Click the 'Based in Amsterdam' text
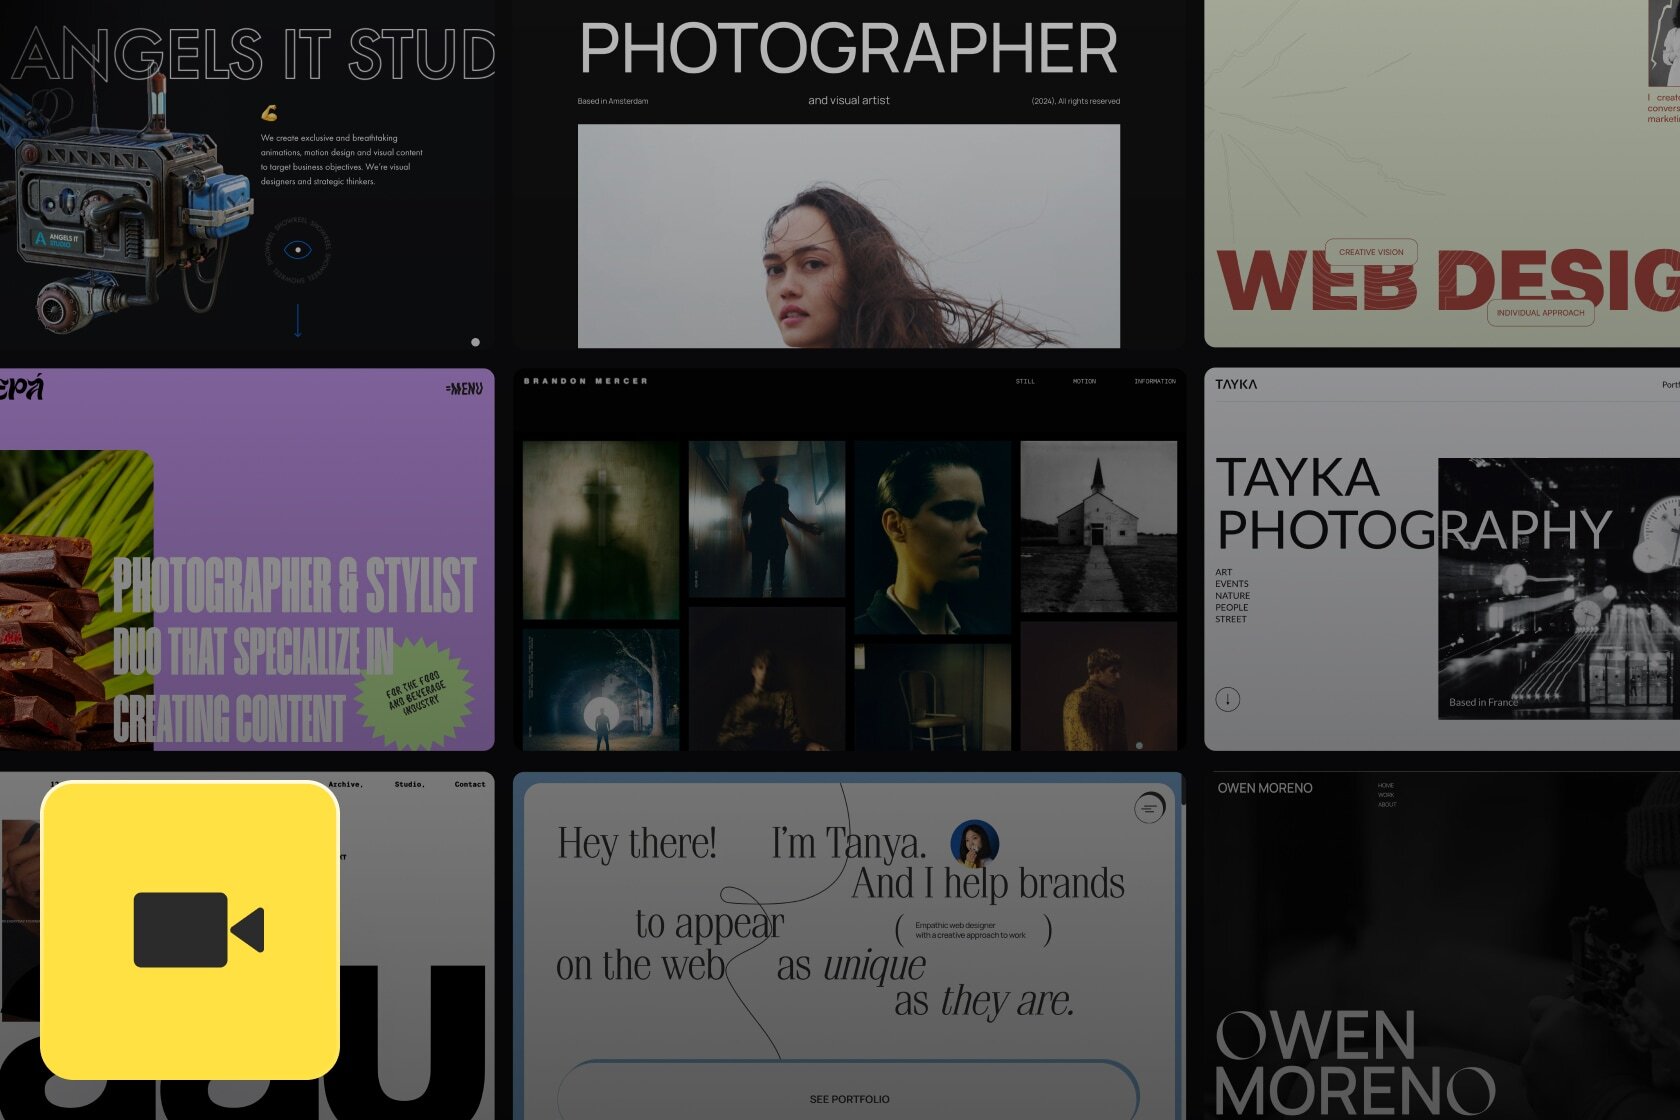 click(613, 101)
